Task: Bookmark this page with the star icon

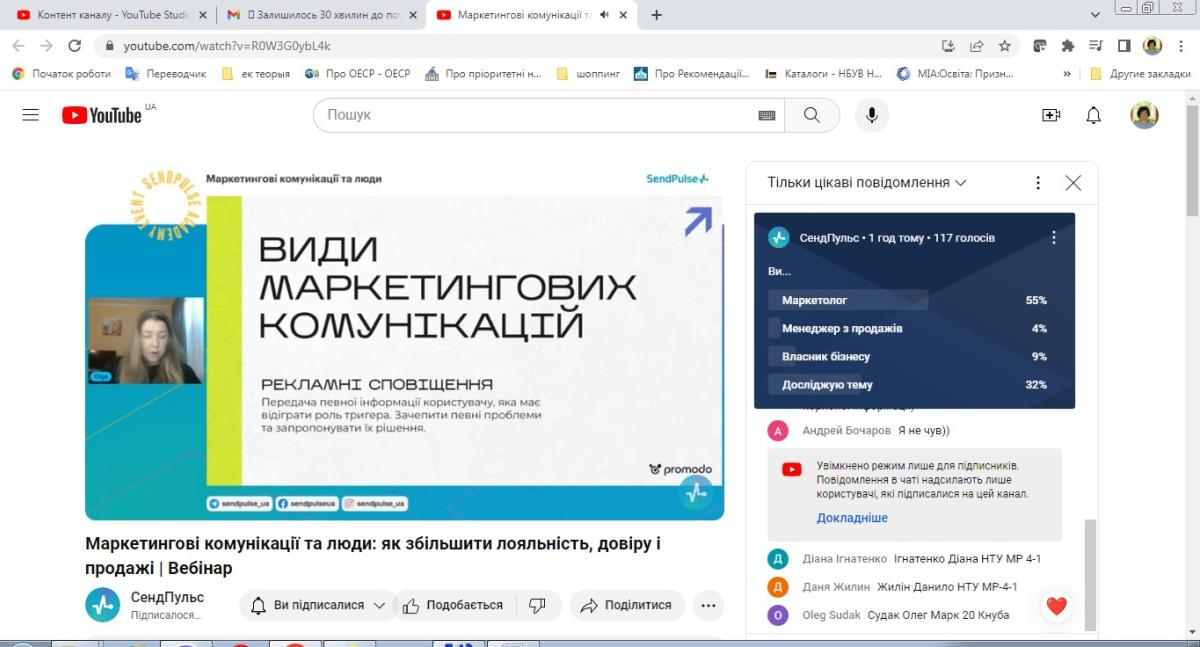Action: 1005,46
